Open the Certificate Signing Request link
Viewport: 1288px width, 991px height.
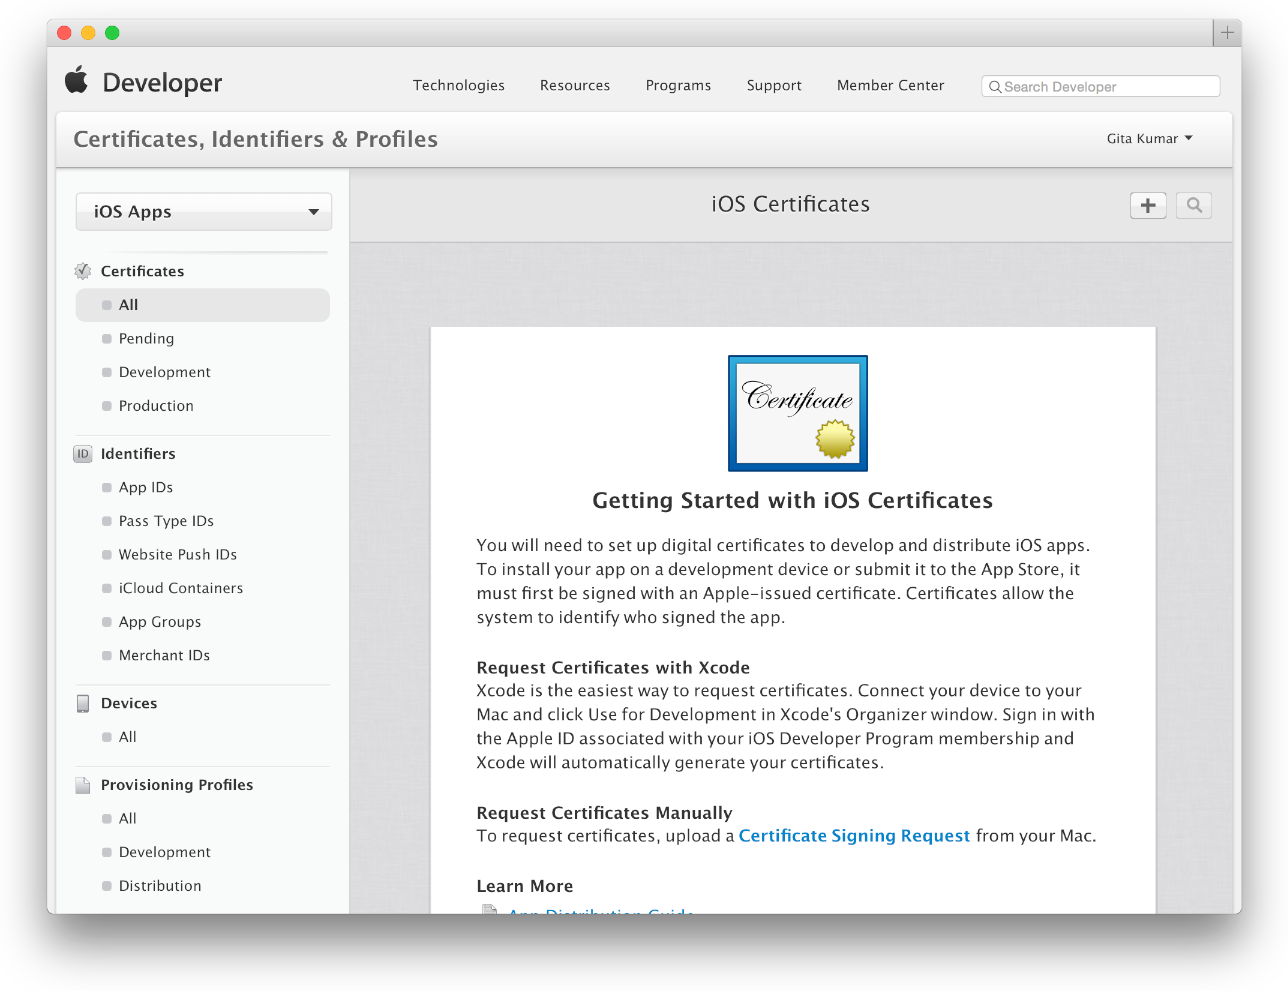pyautogui.click(x=854, y=836)
